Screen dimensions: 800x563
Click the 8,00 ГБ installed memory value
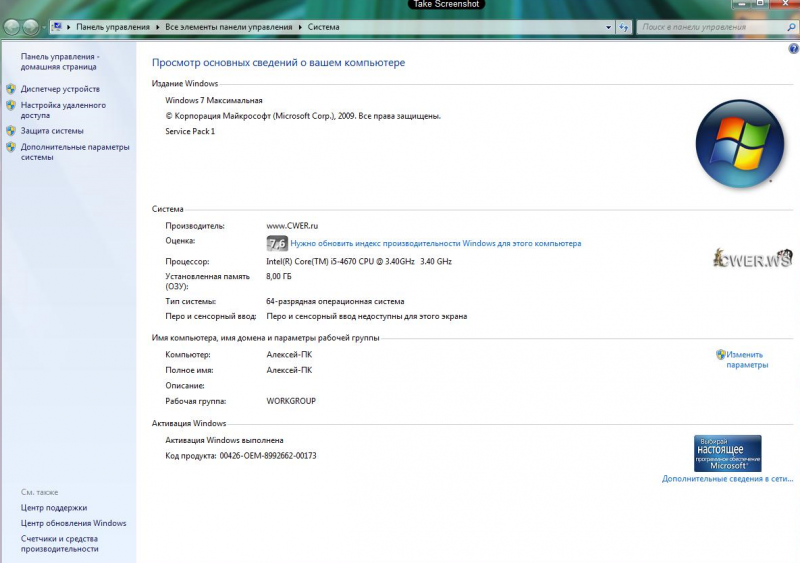click(279, 276)
